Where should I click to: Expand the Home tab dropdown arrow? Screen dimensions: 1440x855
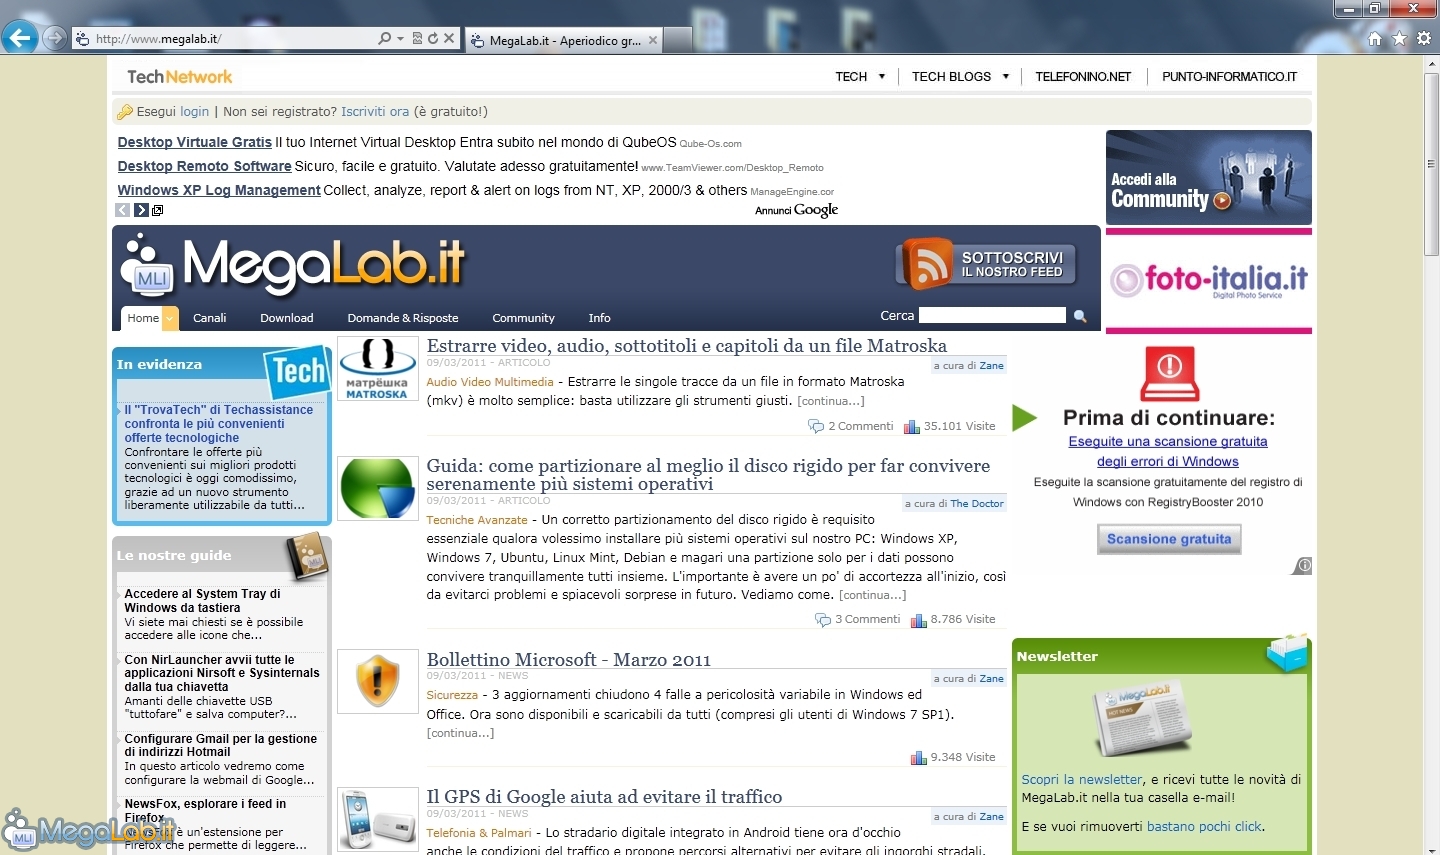tap(171, 318)
